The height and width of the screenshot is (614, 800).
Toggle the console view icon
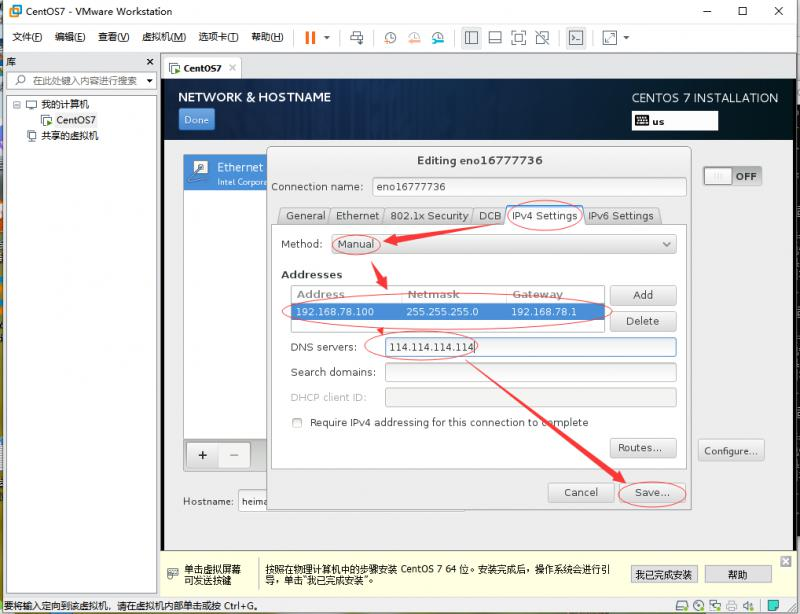tap(576, 38)
